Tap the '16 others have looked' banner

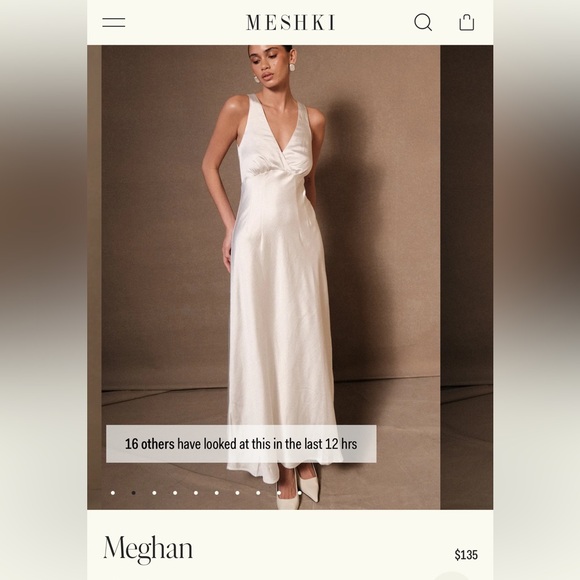click(x=241, y=444)
